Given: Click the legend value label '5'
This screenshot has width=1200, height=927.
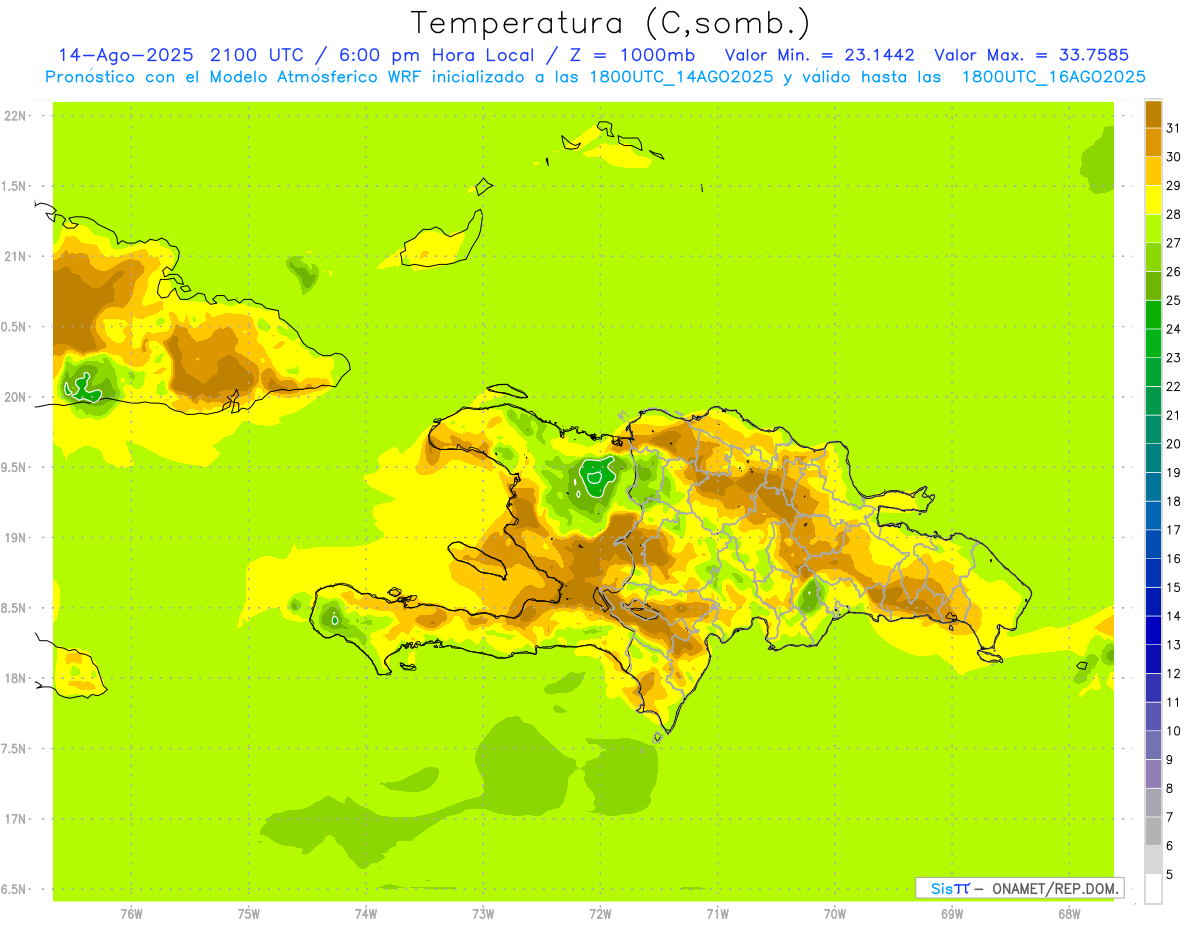Looking at the screenshot, I should [1170, 875].
